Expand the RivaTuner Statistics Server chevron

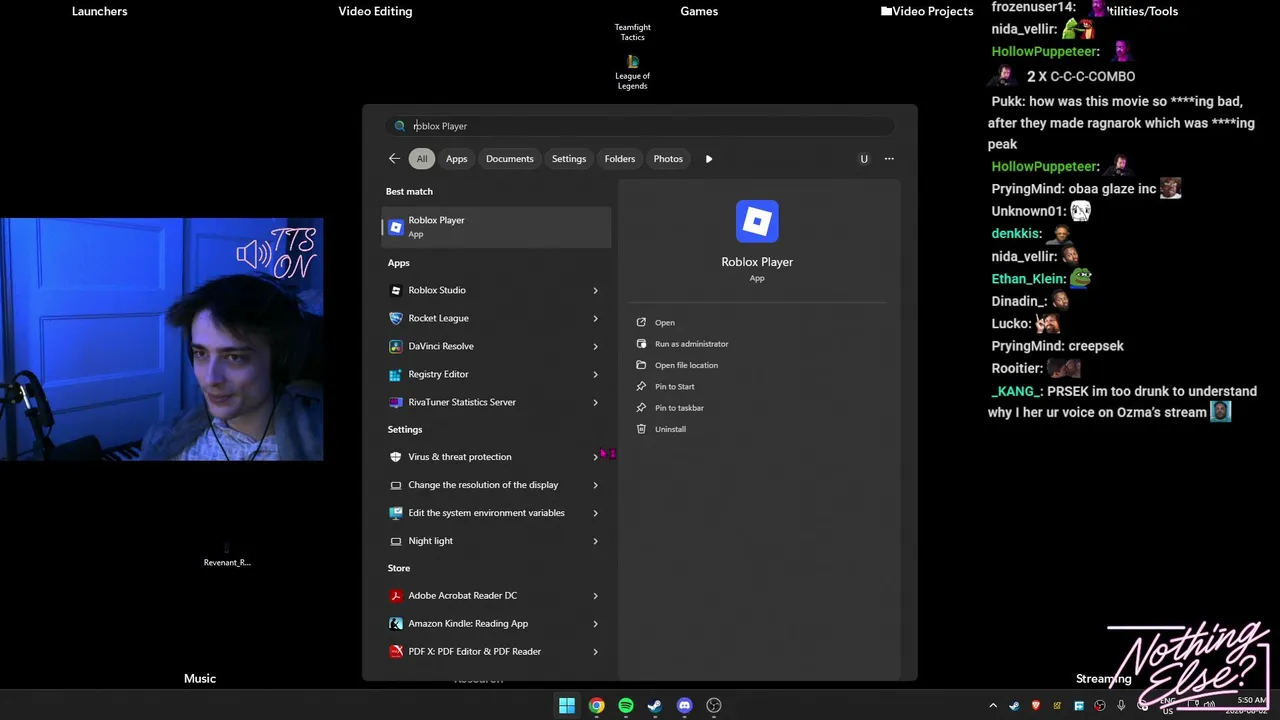[x=595, y=403]
